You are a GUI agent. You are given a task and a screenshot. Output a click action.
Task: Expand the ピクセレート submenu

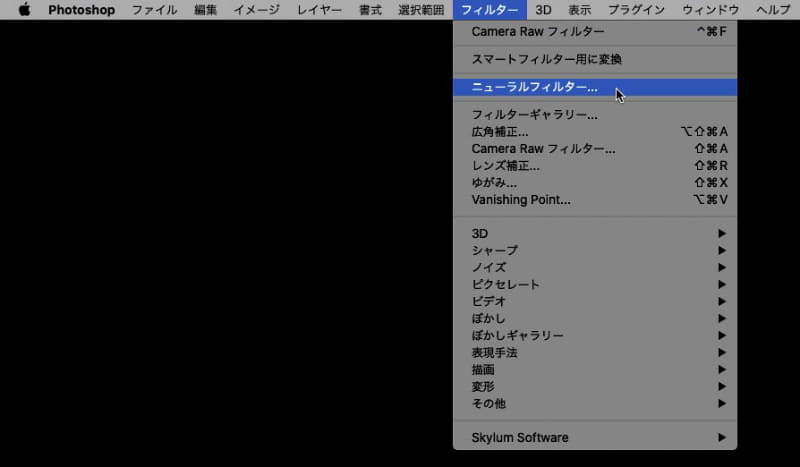click(595, 285)
